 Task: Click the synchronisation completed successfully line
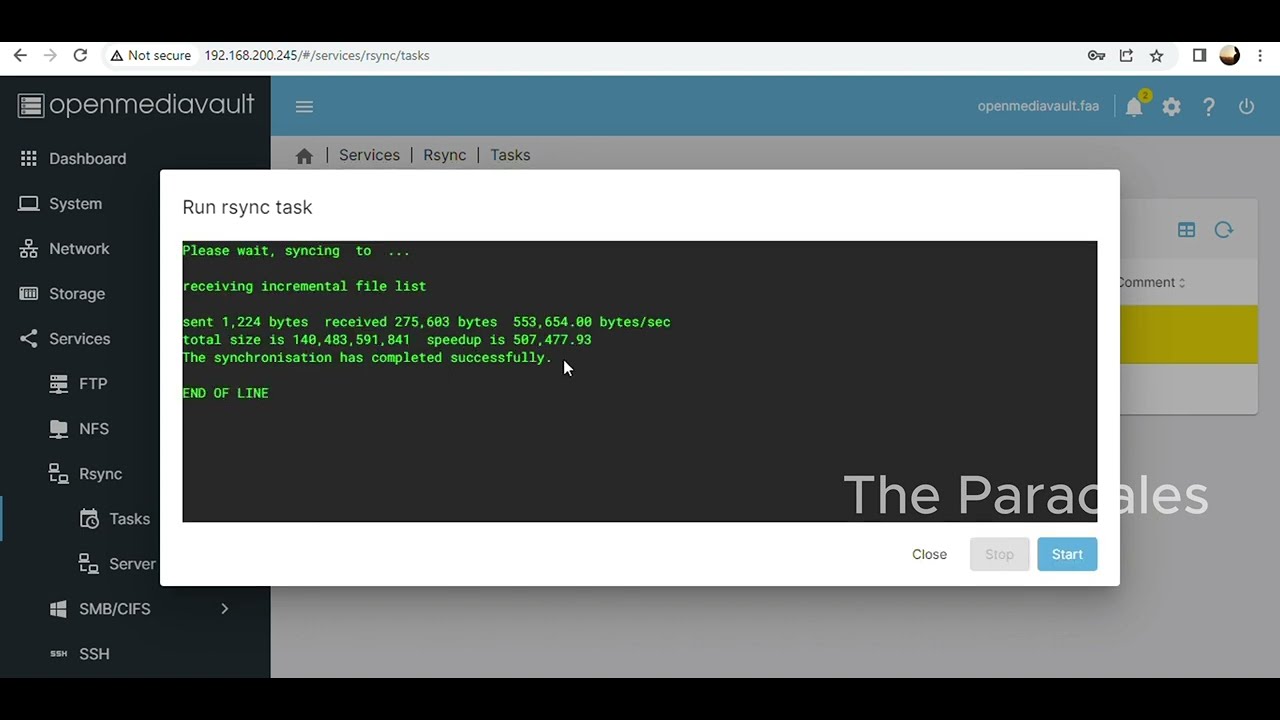tap(367, 358)
